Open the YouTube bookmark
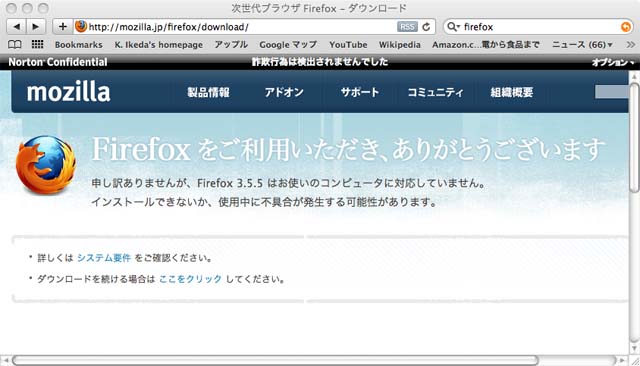This screenshot has height=366, width=640. tap(348, 44)
